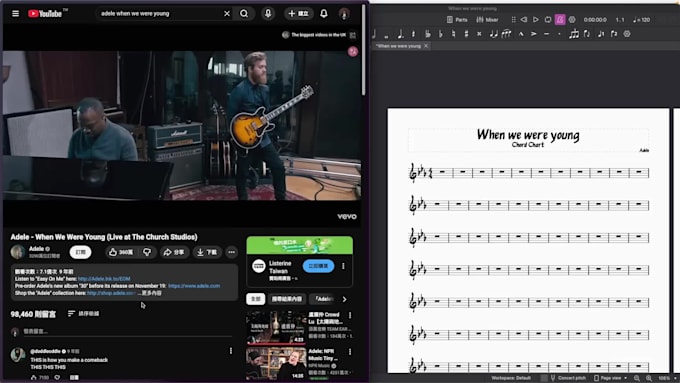Add a slur in note toolbar
The width and height of the screenshot is (680, 383).
[507, 34]
